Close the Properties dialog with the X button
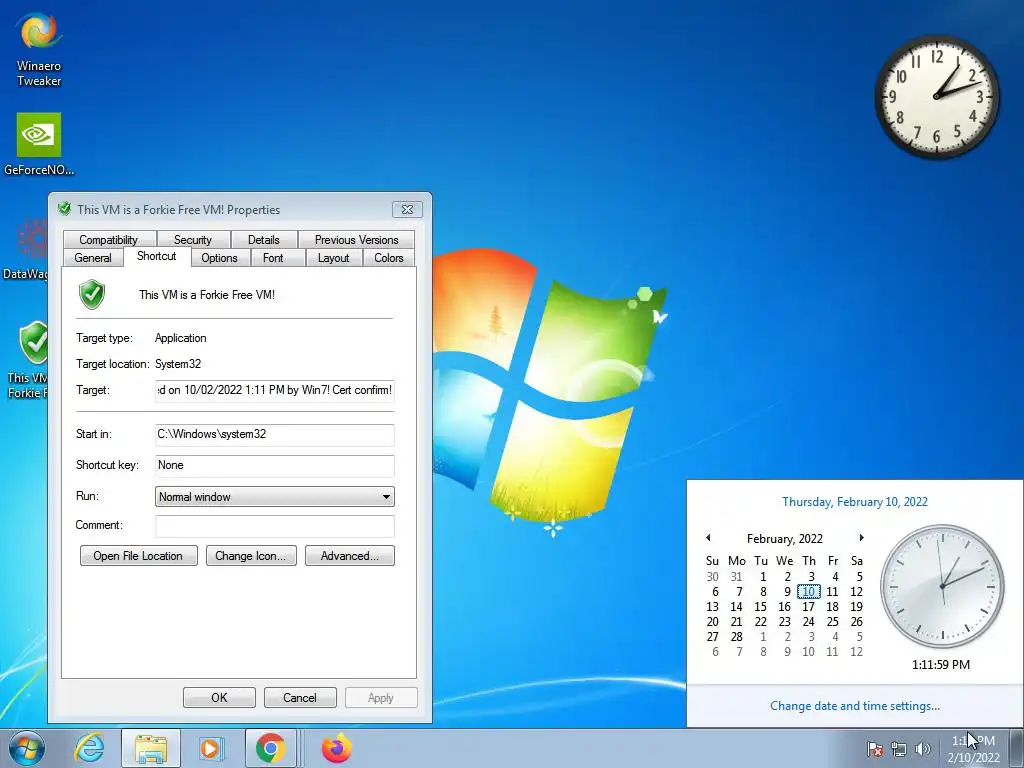Screen dimensions: 1024x768 [x=408, y=210]
